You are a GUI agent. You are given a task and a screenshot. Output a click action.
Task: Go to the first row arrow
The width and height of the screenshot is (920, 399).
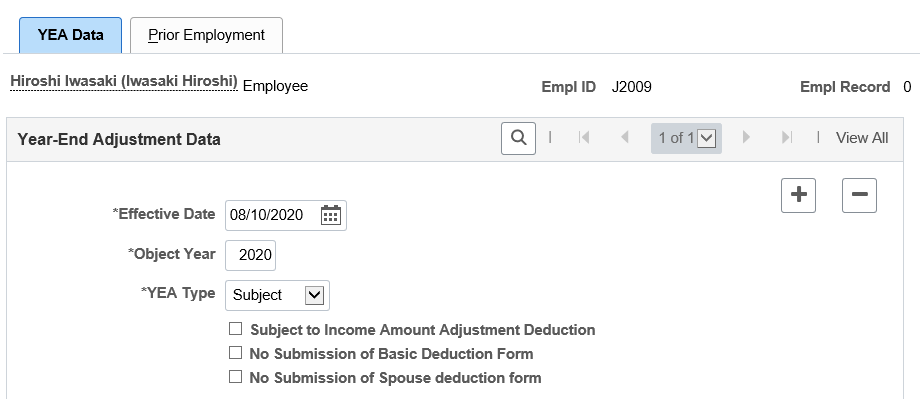[584, 137]
